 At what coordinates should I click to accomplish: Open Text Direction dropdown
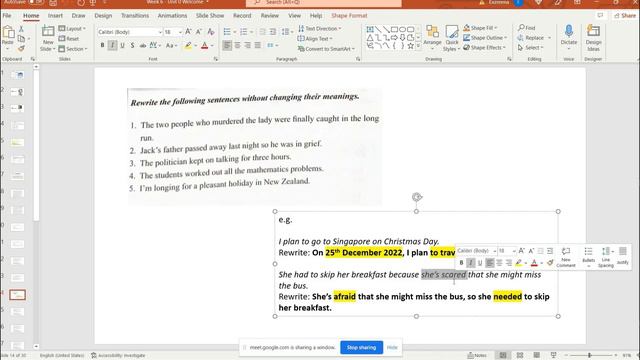tap(319, 29)
